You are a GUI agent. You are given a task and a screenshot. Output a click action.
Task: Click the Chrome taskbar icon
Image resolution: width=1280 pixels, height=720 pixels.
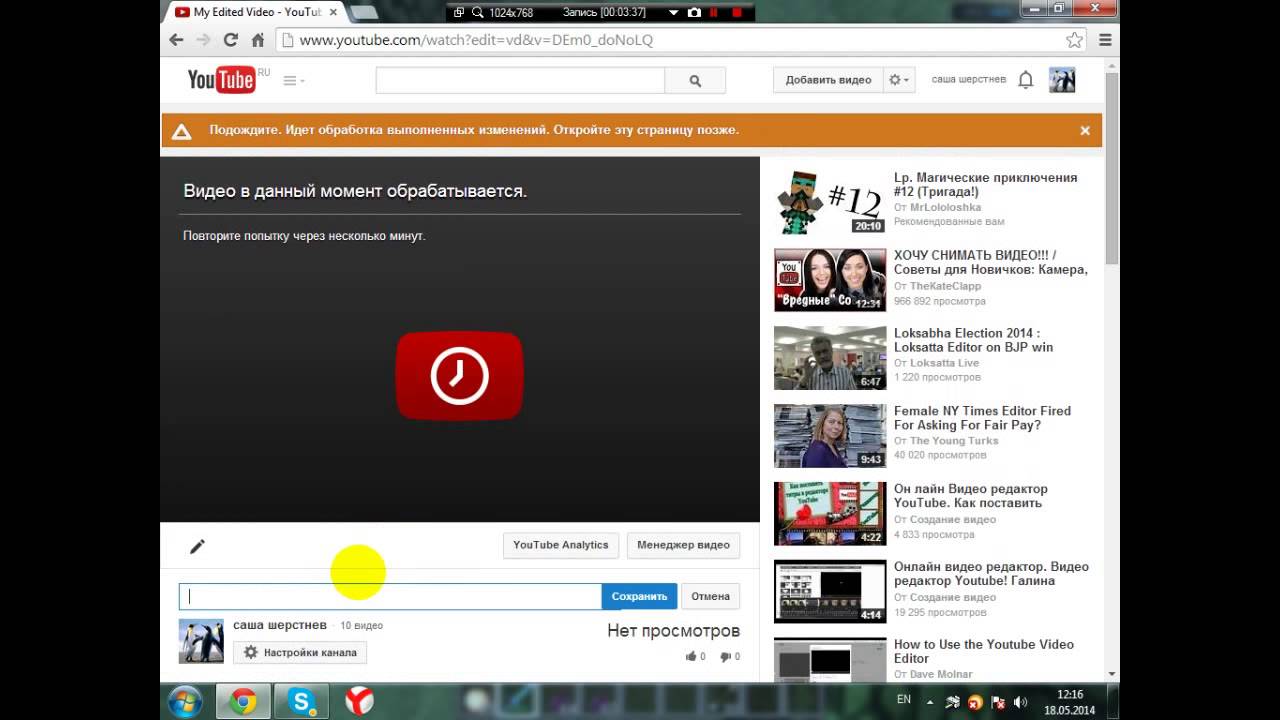click(243, 701)
